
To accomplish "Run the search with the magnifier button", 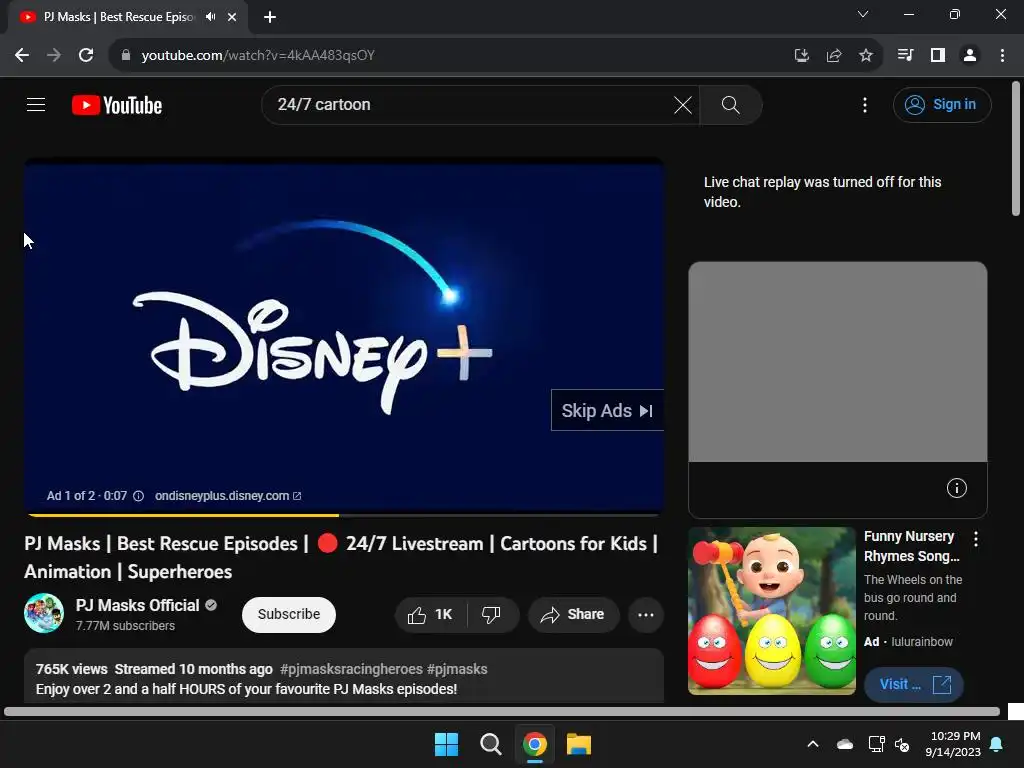I will (x=730, y=105).
